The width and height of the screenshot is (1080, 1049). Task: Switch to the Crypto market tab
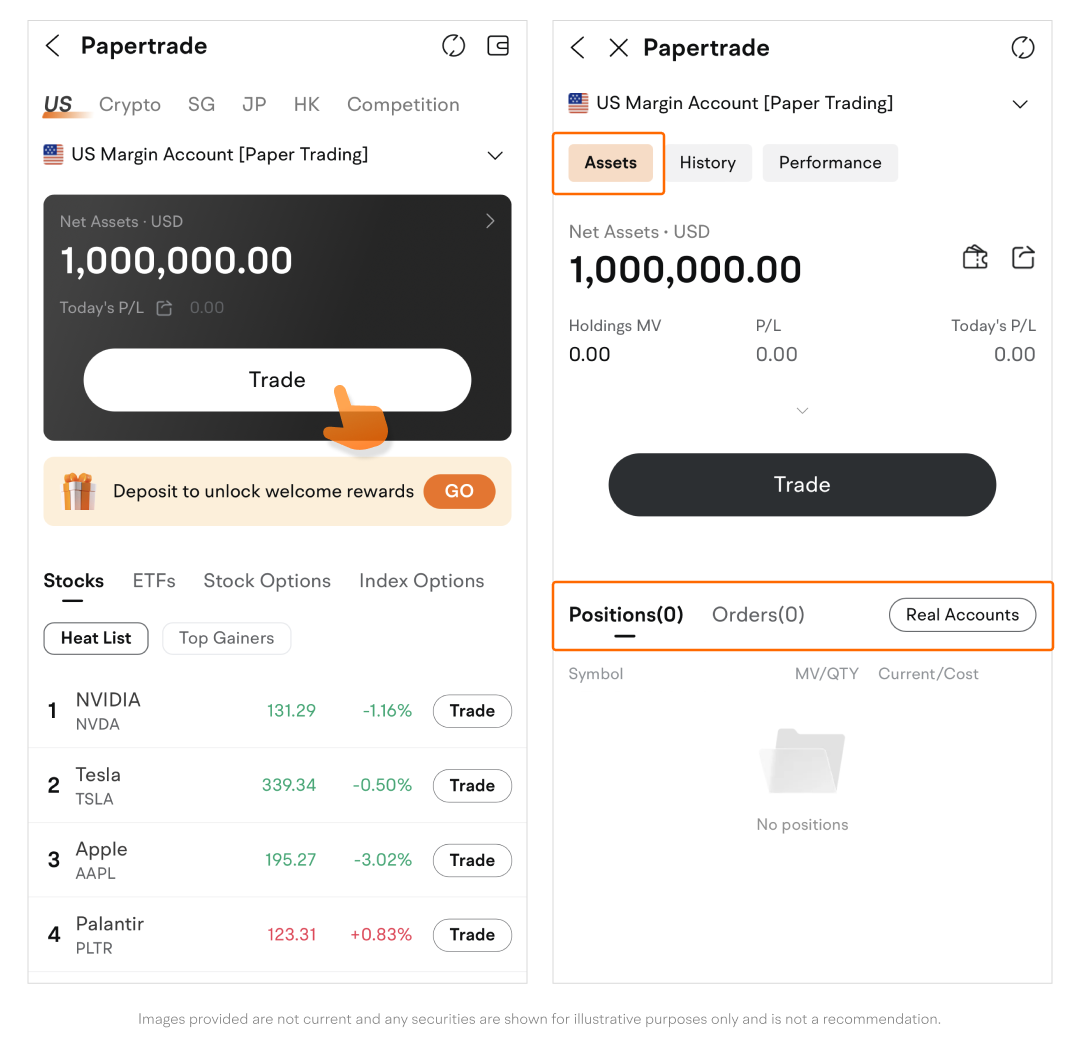point(130,105)
